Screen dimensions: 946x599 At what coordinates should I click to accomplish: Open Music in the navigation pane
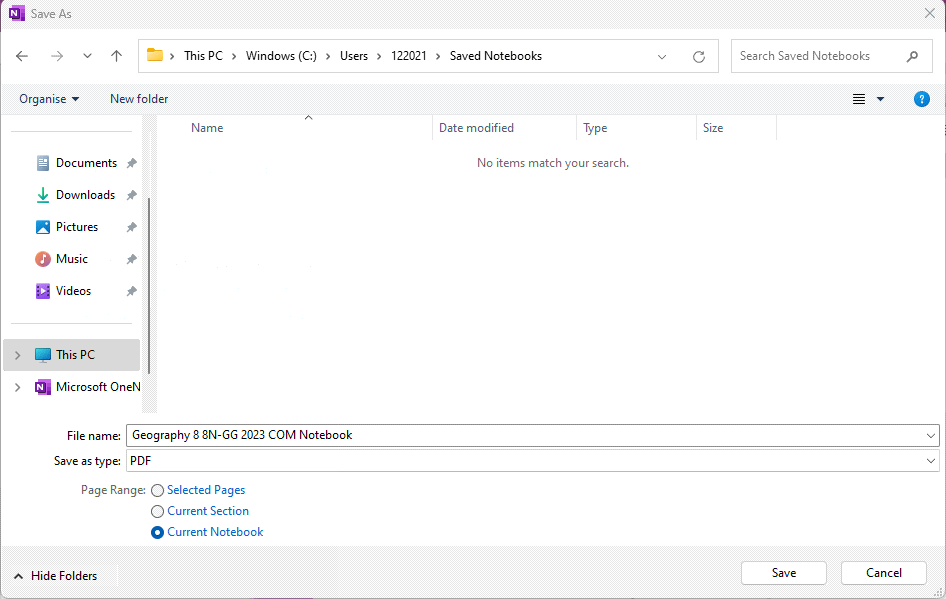pyautogui.click(x=62, y=259)
